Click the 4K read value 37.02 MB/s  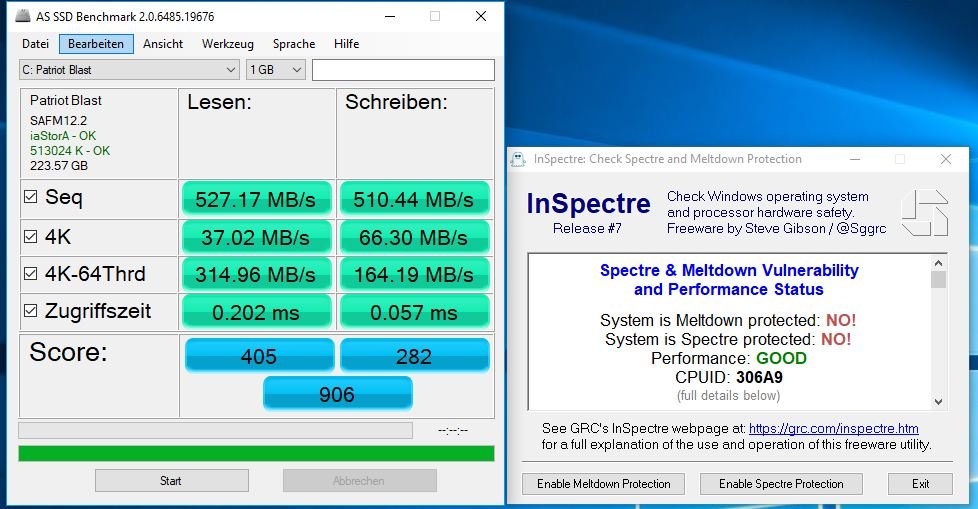coord(256,238)
